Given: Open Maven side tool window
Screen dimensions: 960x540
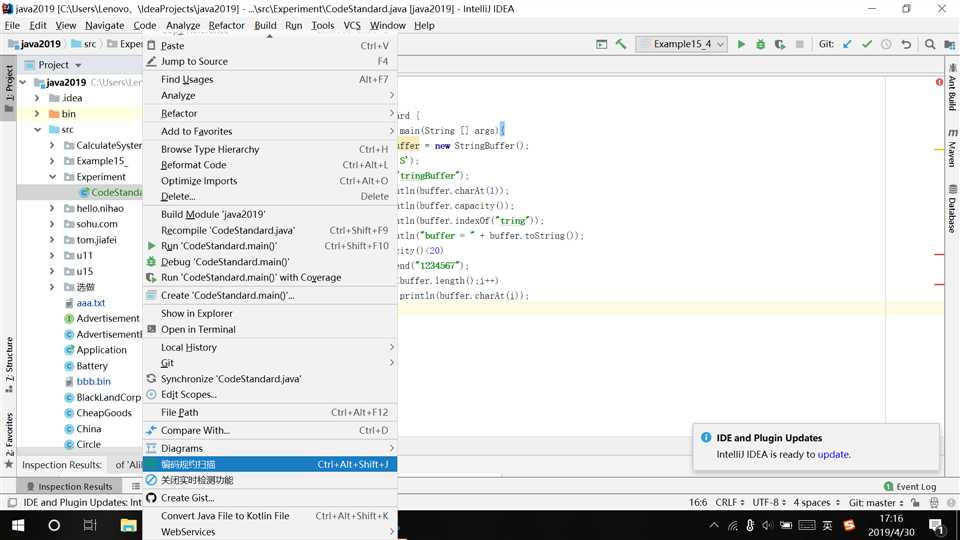Looking at the screenshot, I should coord(952,148).
